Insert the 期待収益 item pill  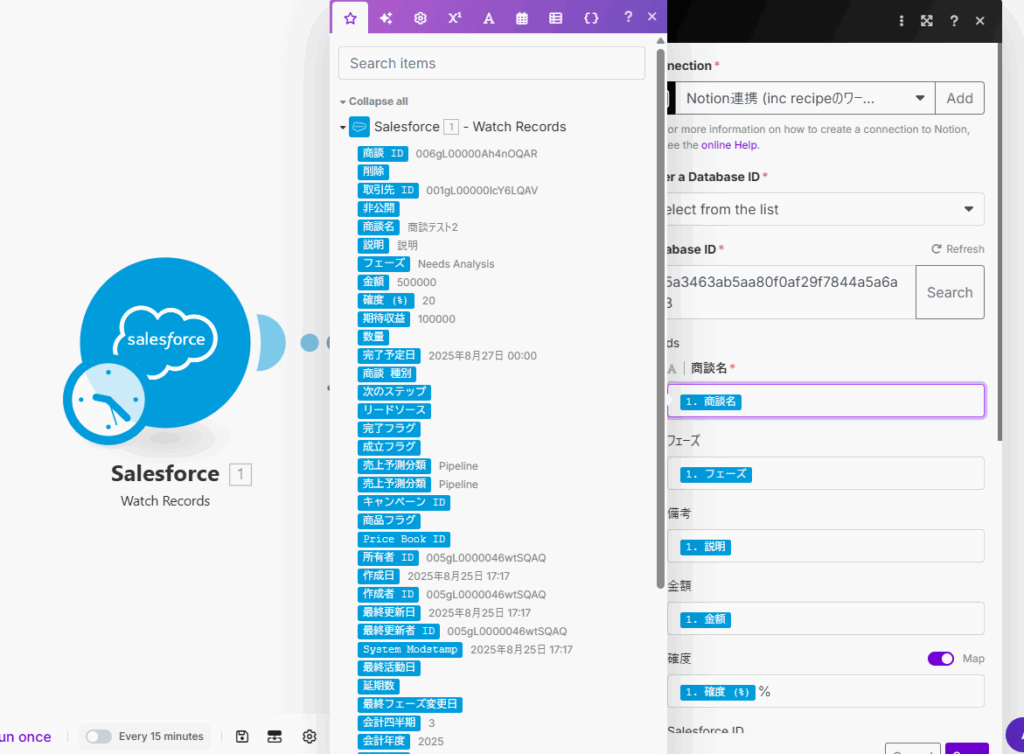click(384, 319)
